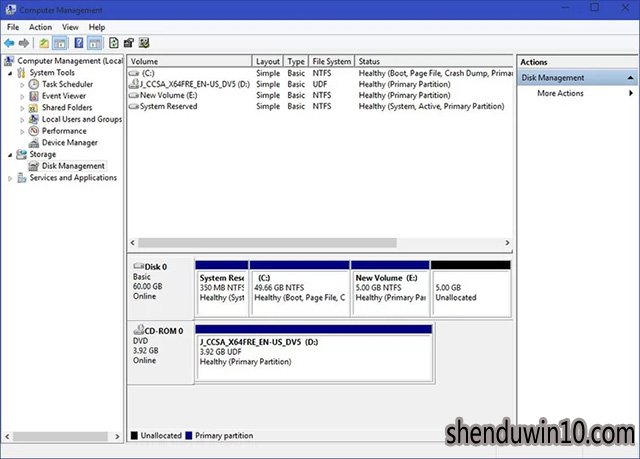Select the 5.00 GB Unallocated block

click(471, 288)
